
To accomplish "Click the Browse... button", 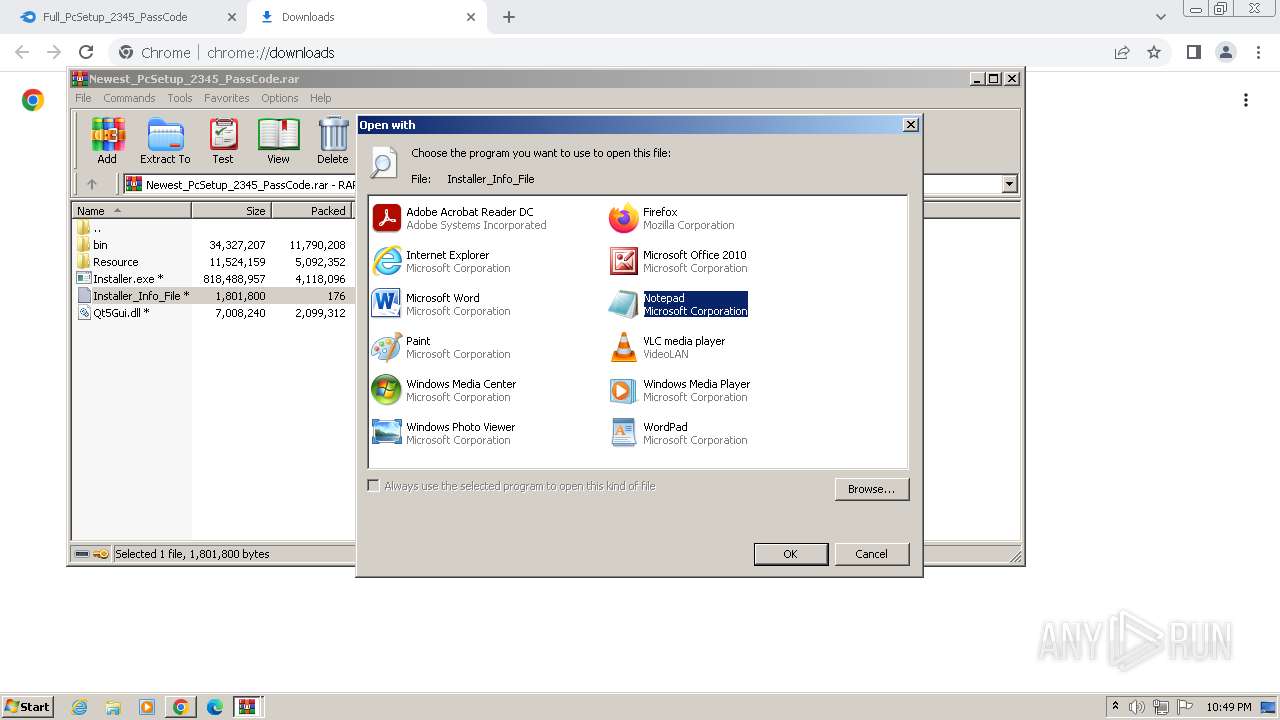I will [871, 489].
